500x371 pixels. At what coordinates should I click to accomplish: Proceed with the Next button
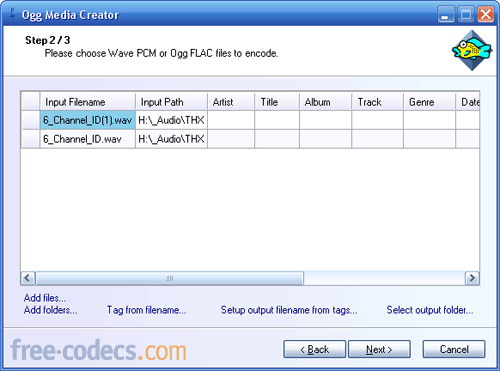[379, 349]
